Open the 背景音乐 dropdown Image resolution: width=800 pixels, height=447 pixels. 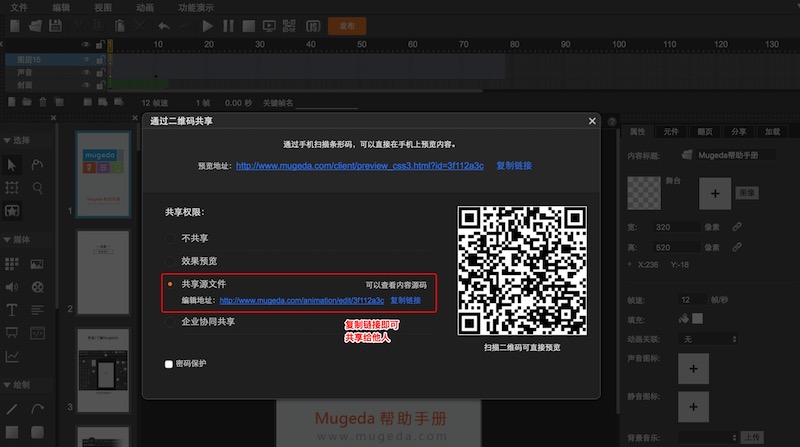click(x=709, y=437)
